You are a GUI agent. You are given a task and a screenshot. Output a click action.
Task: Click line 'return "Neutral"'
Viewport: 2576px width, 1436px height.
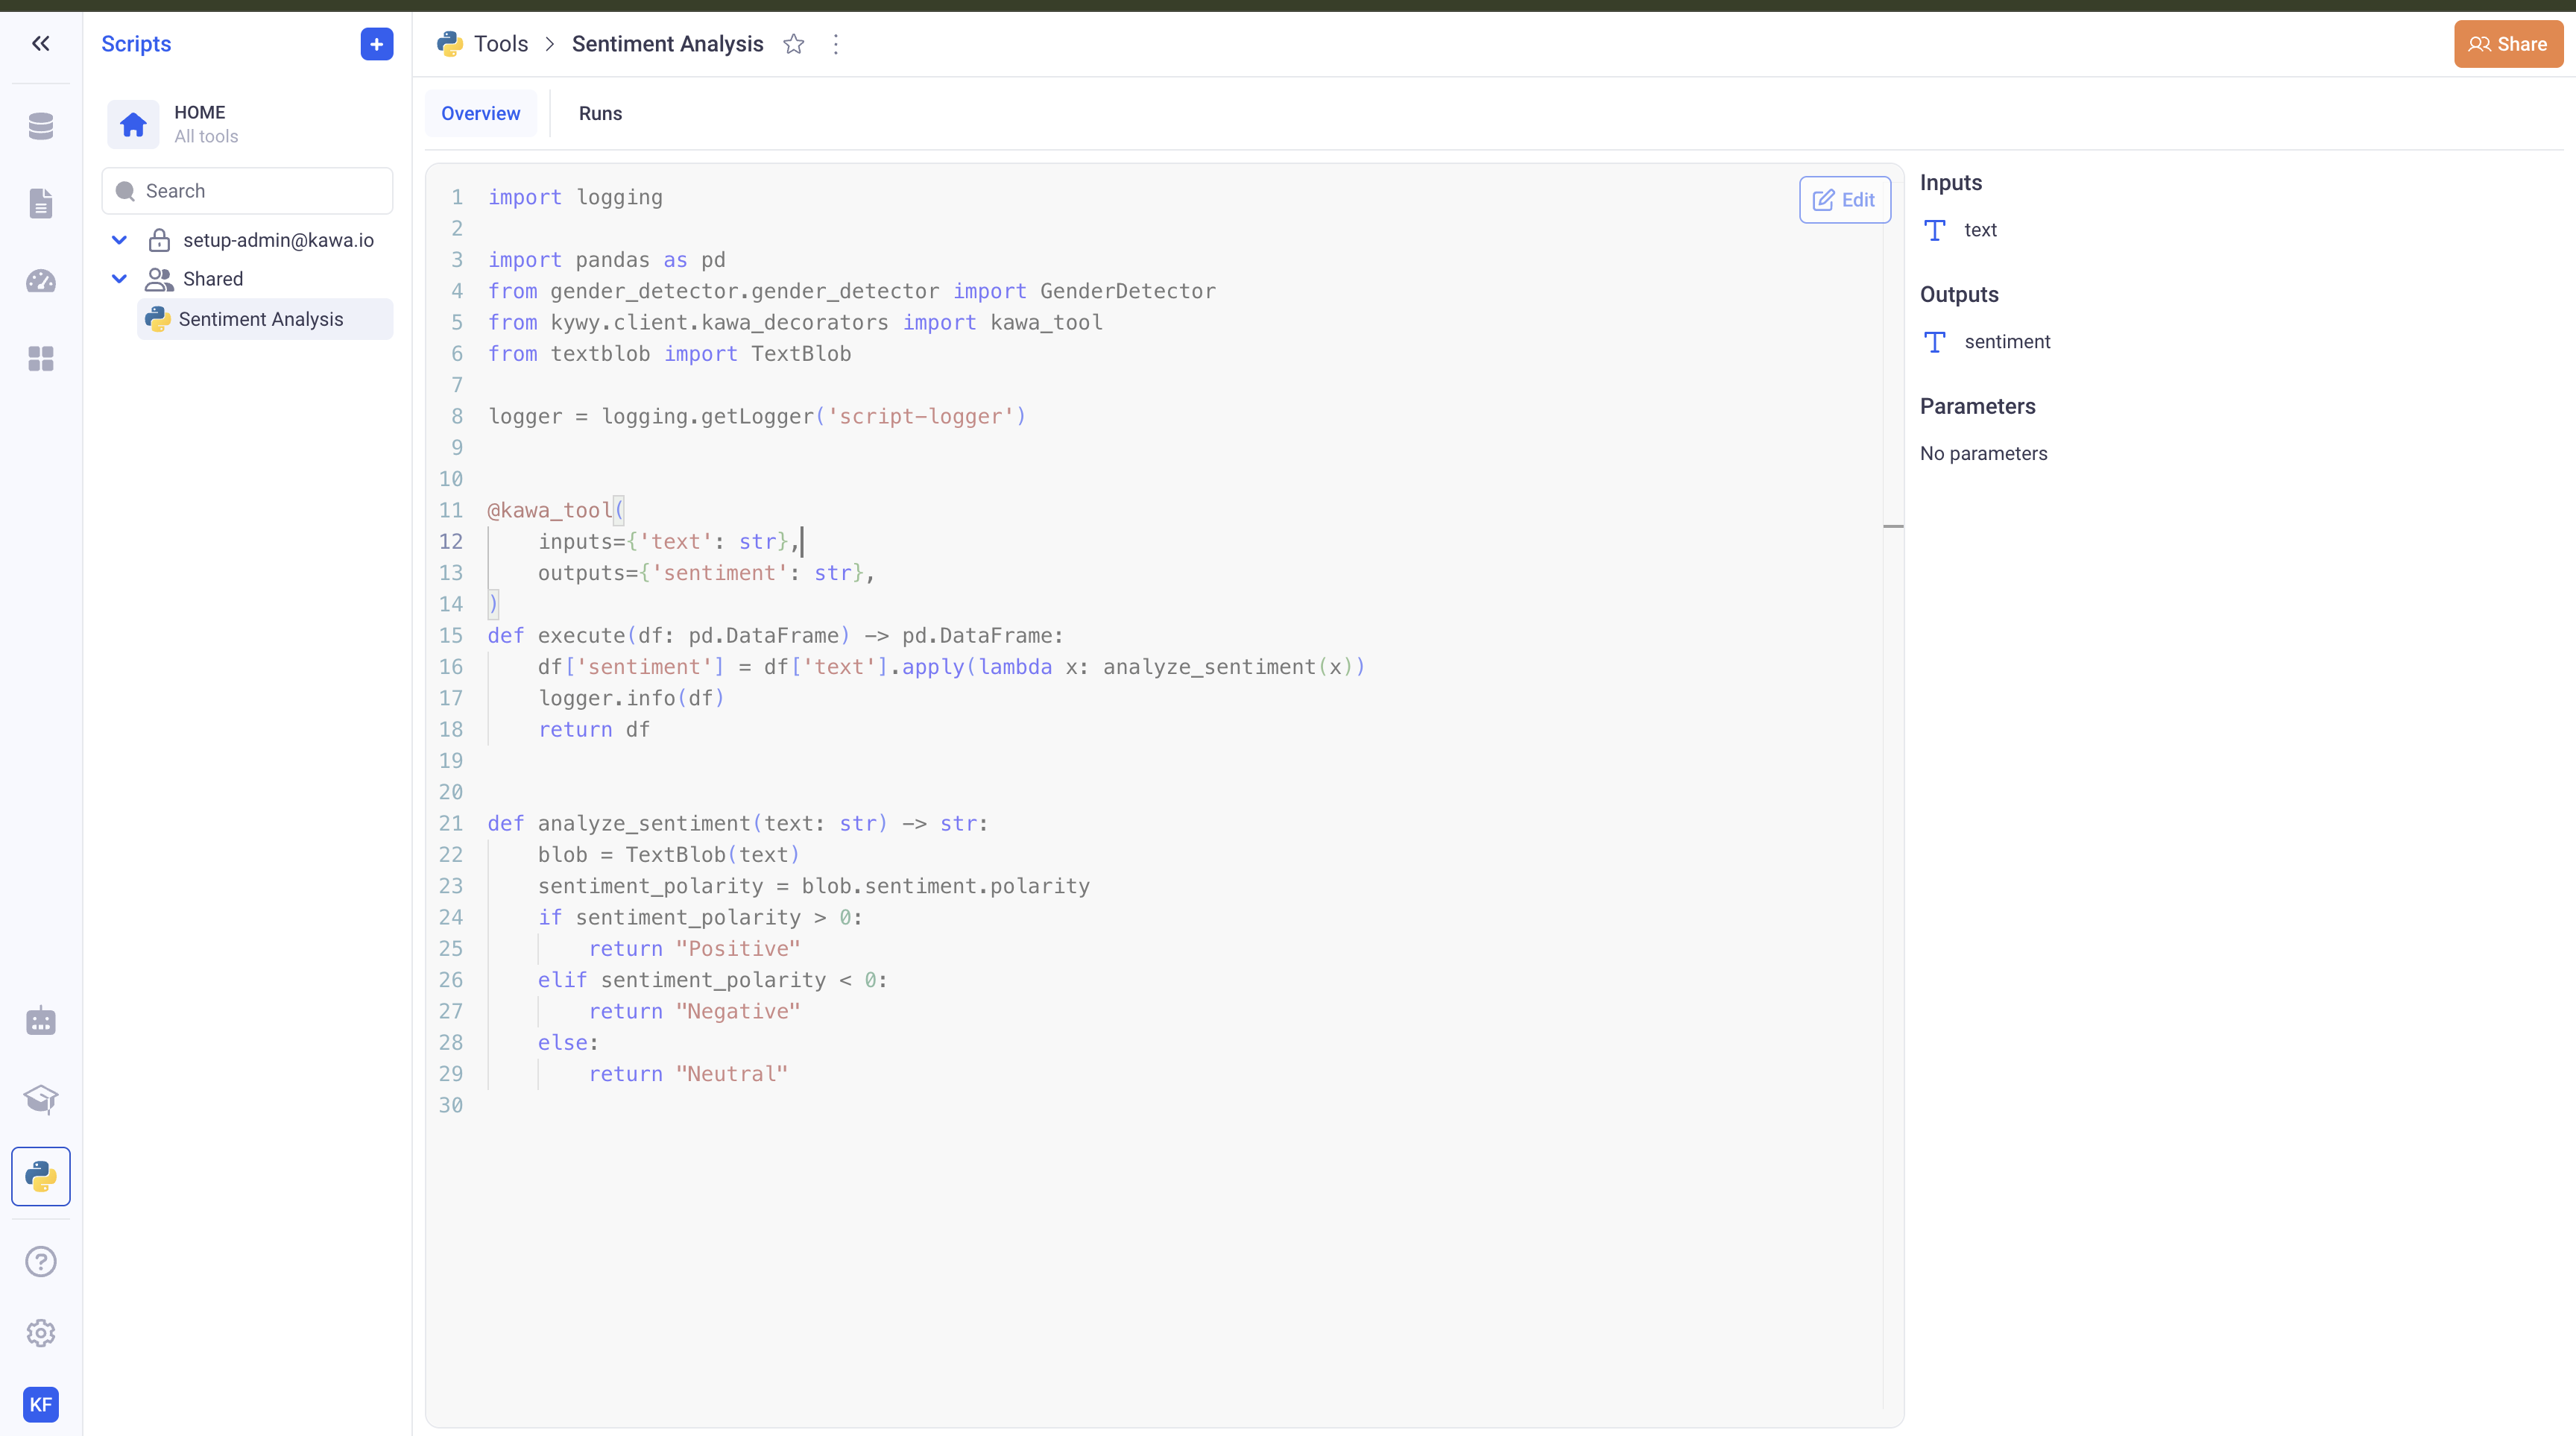688,1074
